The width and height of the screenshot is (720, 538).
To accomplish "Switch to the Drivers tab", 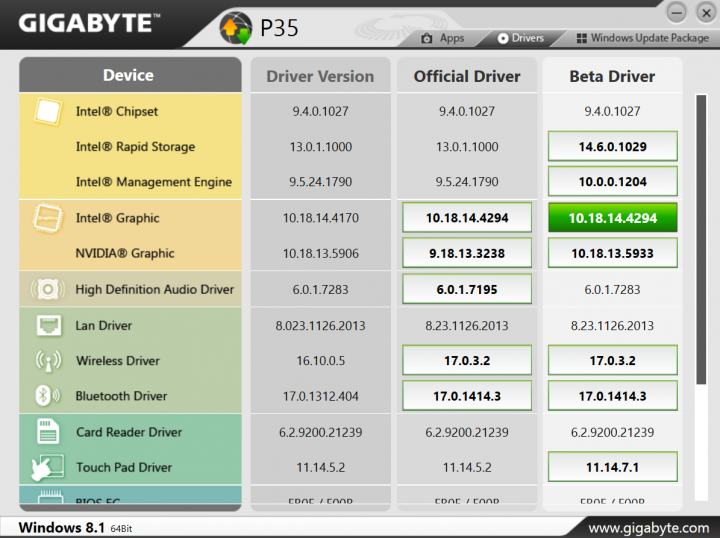I will (x=520, y=38).
